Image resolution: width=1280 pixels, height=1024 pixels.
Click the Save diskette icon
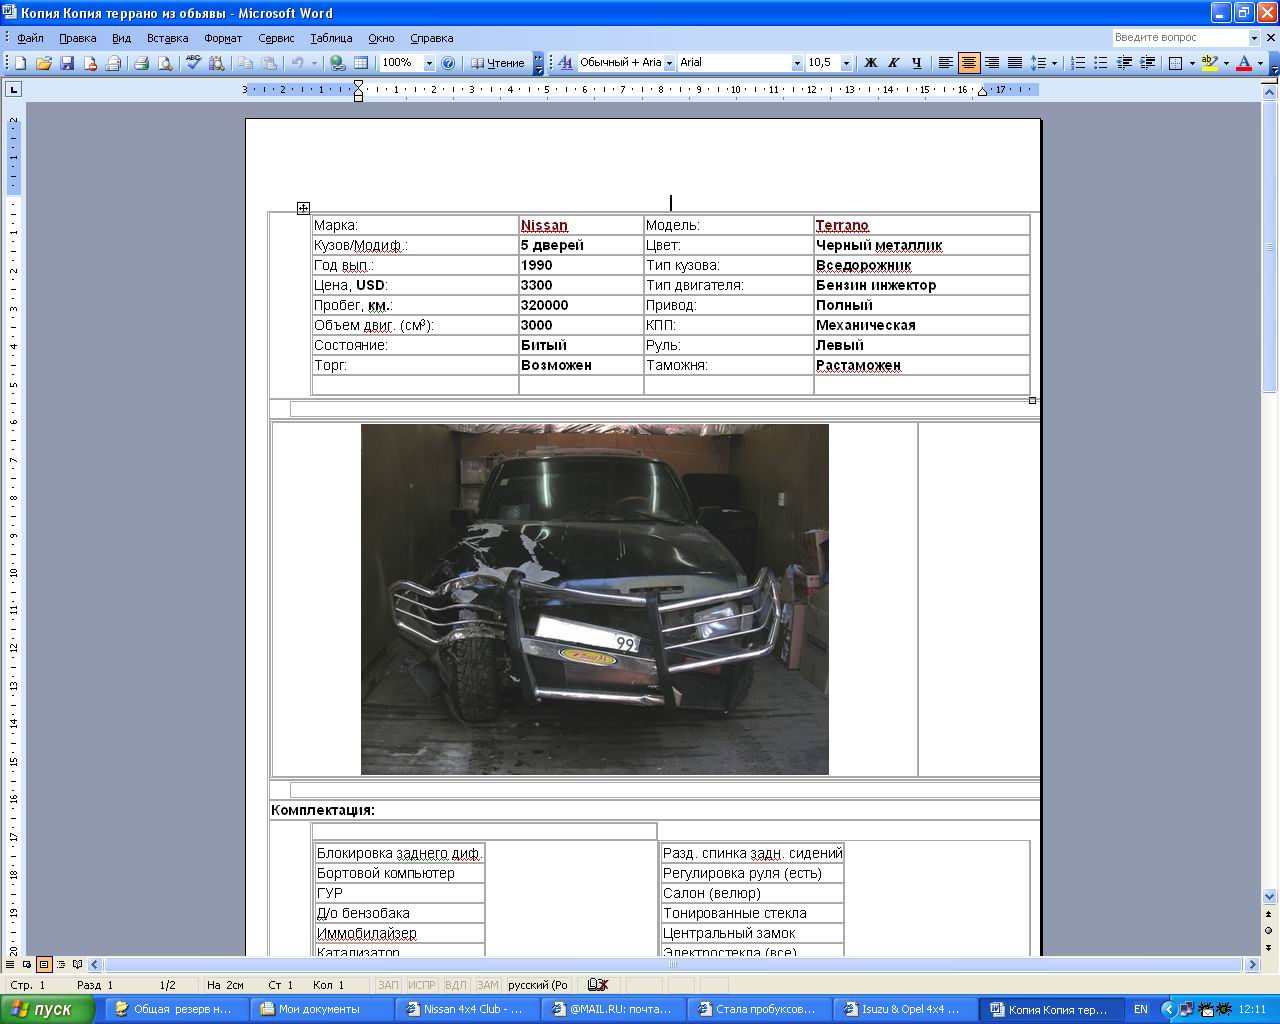pos(67,63)
